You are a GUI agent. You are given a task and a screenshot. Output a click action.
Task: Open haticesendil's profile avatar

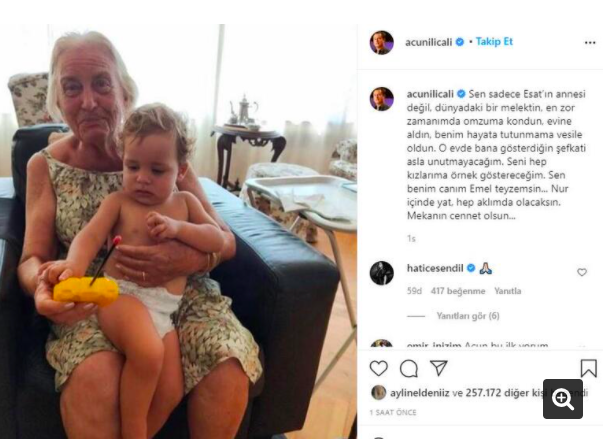[x=382, y=273]
